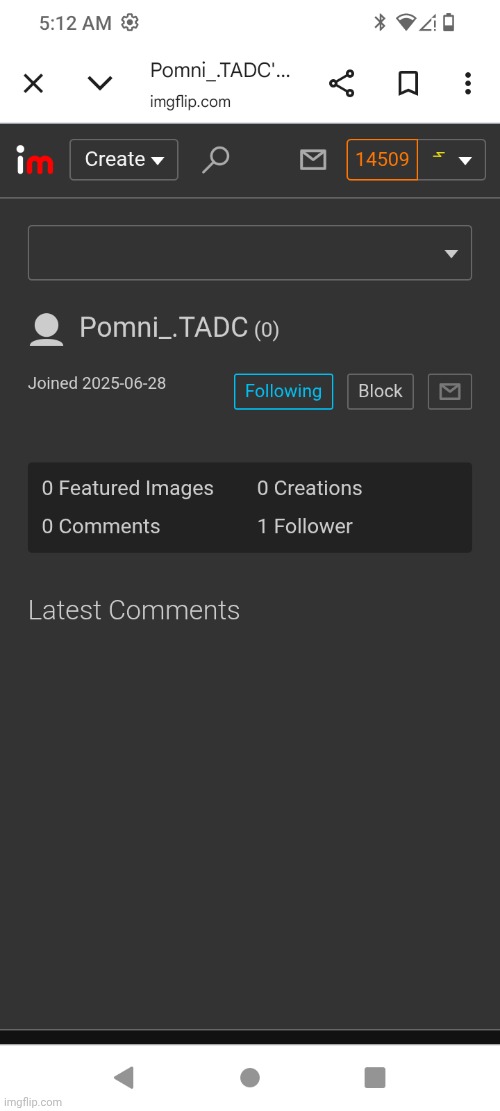The width and height of the screenshot is (500, 1111).
Task: Open the 0 Featured Images link
Action: 127,488
